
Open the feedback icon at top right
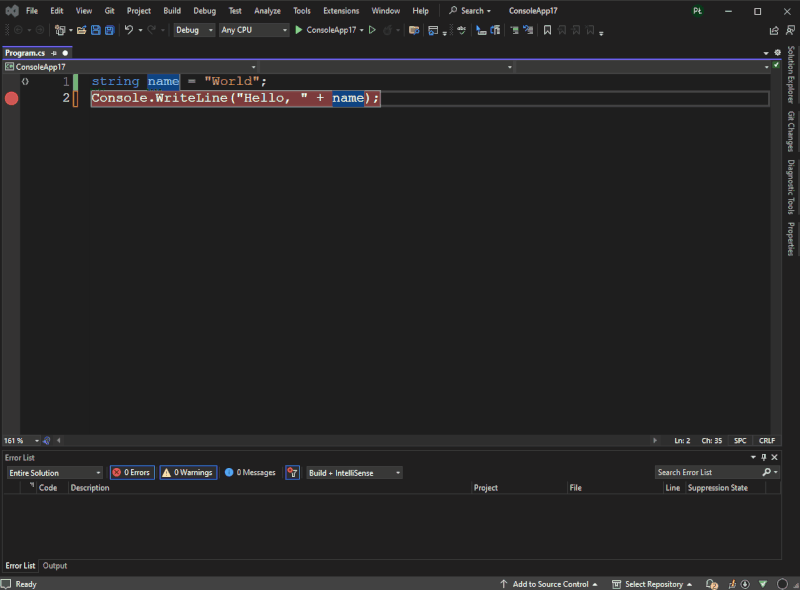click(x=790, y=31)
